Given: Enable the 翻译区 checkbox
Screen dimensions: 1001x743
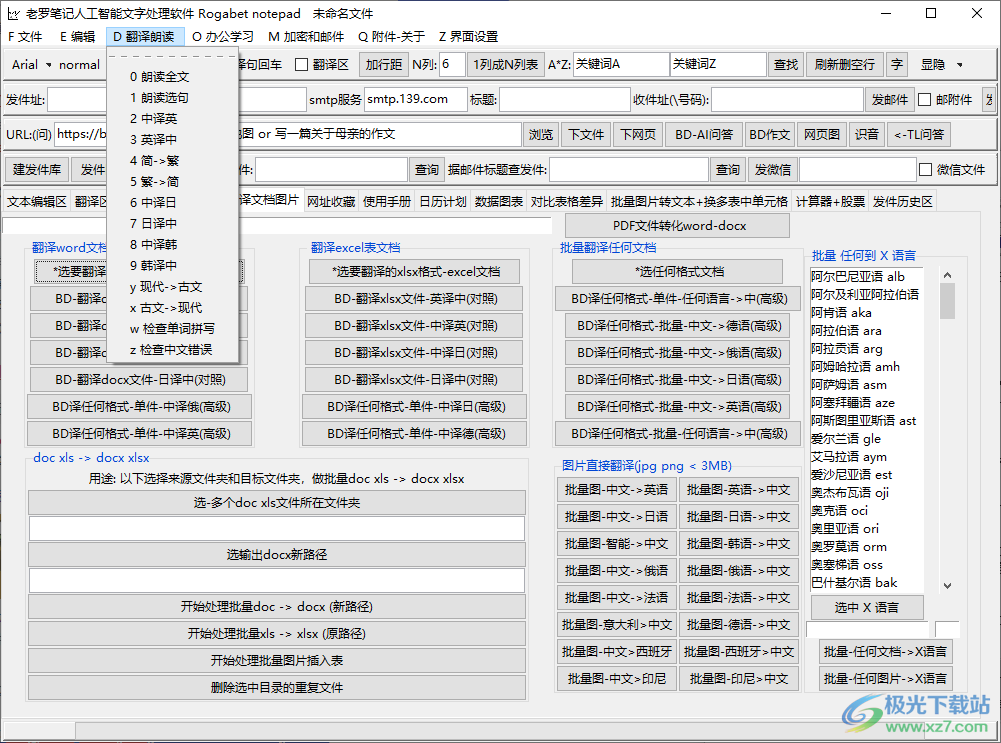Looking at the screenshot, I should 300,65.
